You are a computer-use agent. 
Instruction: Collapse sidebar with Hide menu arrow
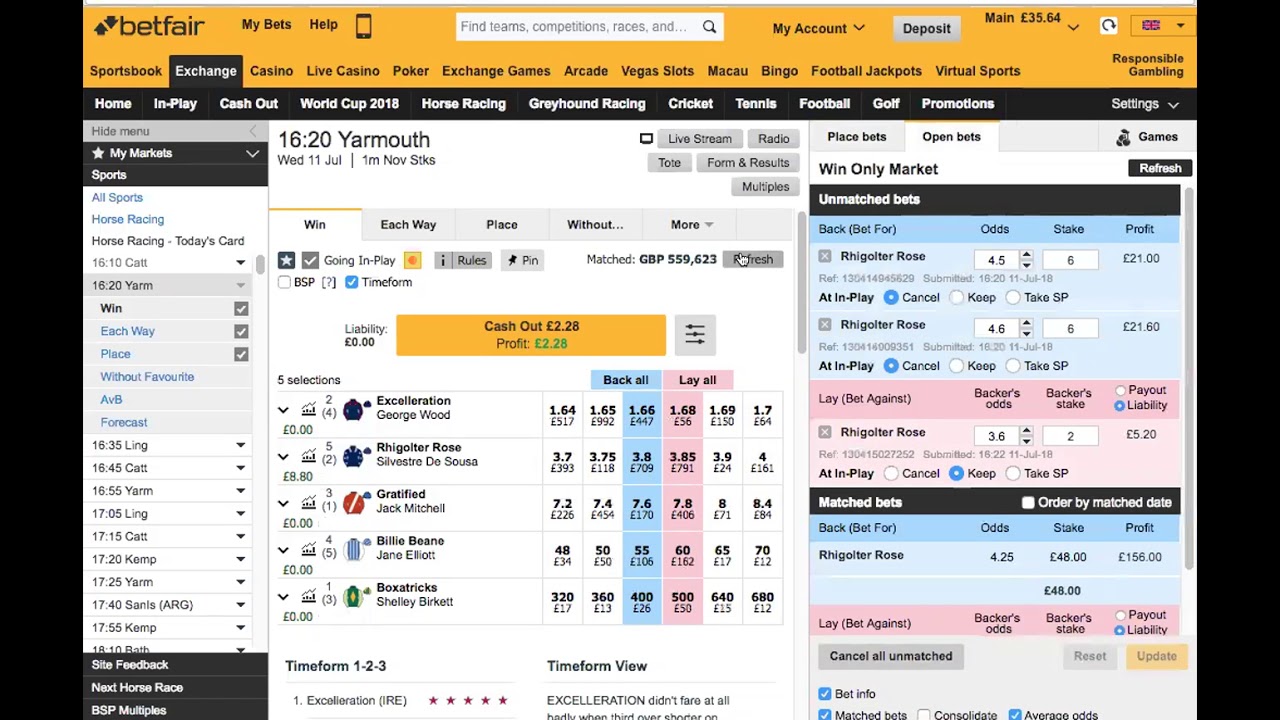point(252,131)
